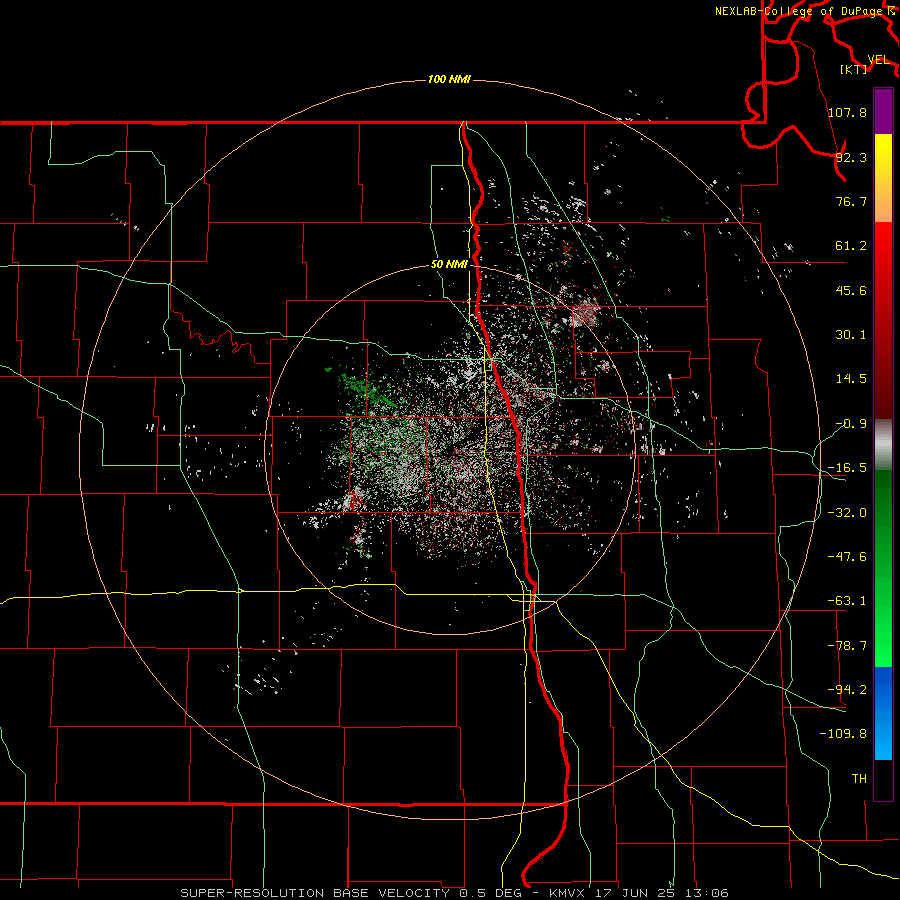Select the 76.7 scale value
Viewport: 900px width, 900px height.
pyautogui.click(x=851, y=201)
